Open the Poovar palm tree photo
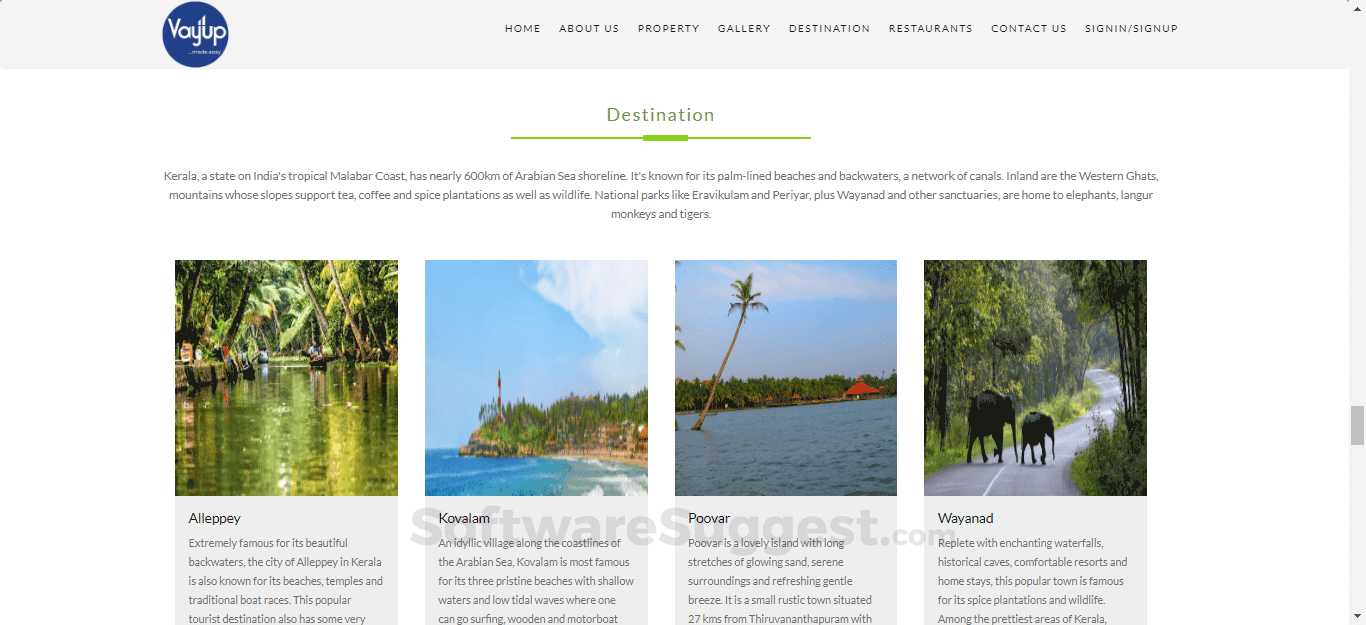This screenshot has width=1366, height=625. pyautogui.click(x=786, y=378)
